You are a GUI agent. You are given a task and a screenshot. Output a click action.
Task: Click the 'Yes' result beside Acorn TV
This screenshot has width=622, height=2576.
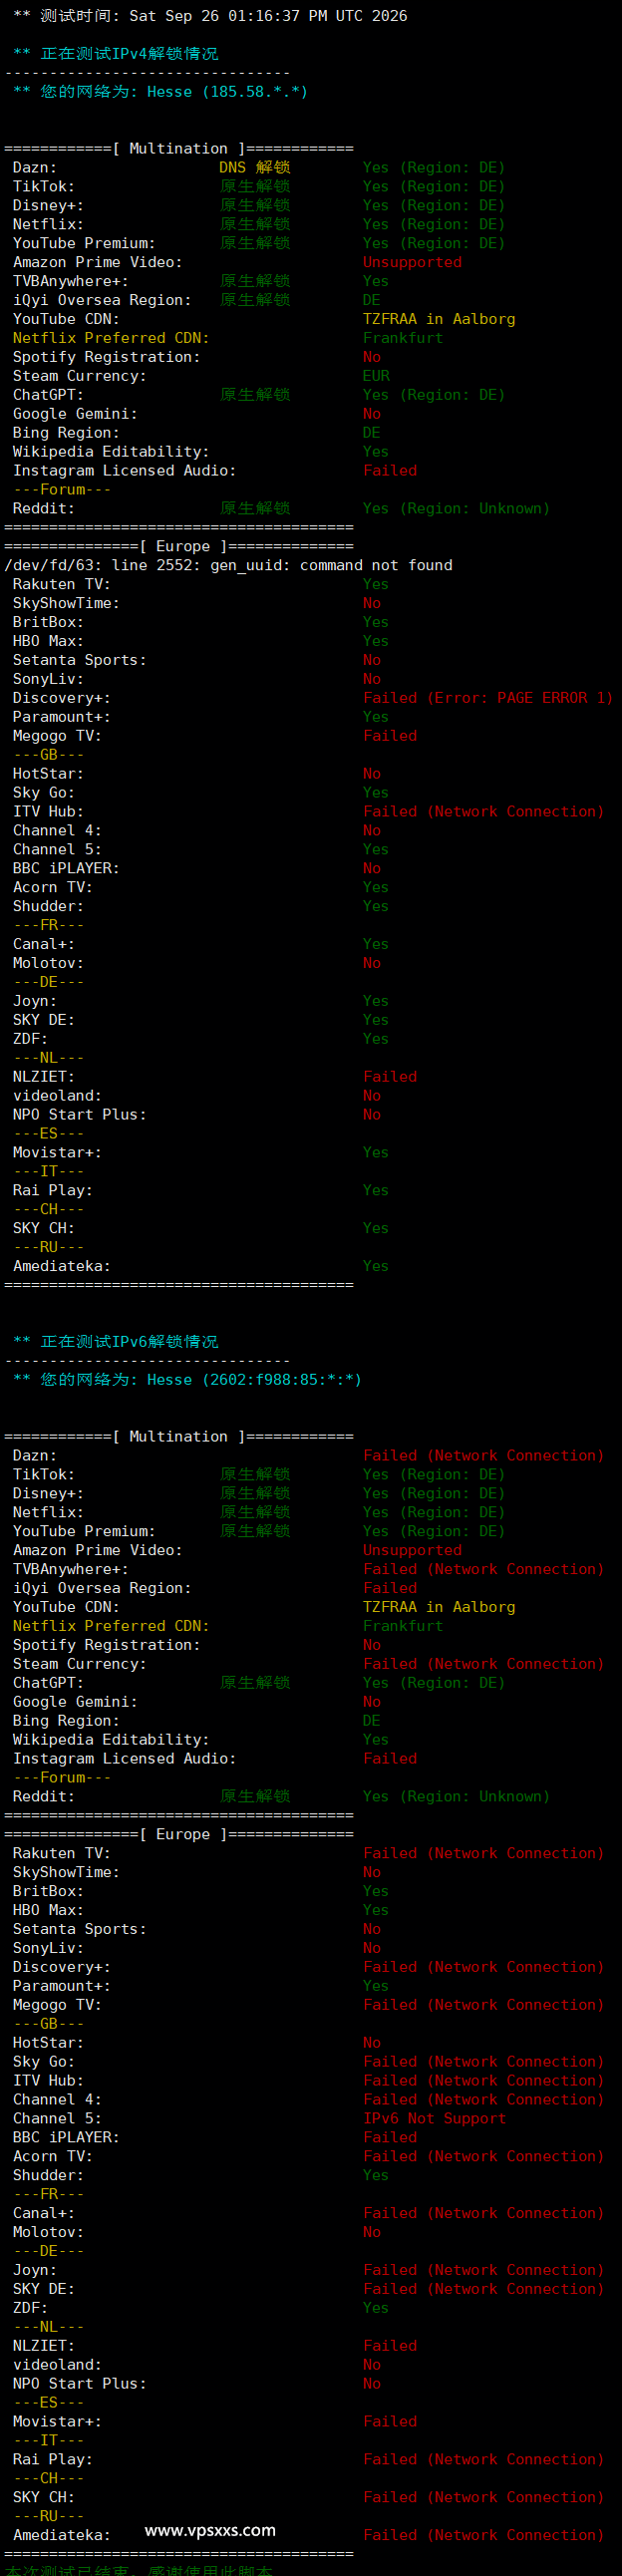(x=376, y=888)
